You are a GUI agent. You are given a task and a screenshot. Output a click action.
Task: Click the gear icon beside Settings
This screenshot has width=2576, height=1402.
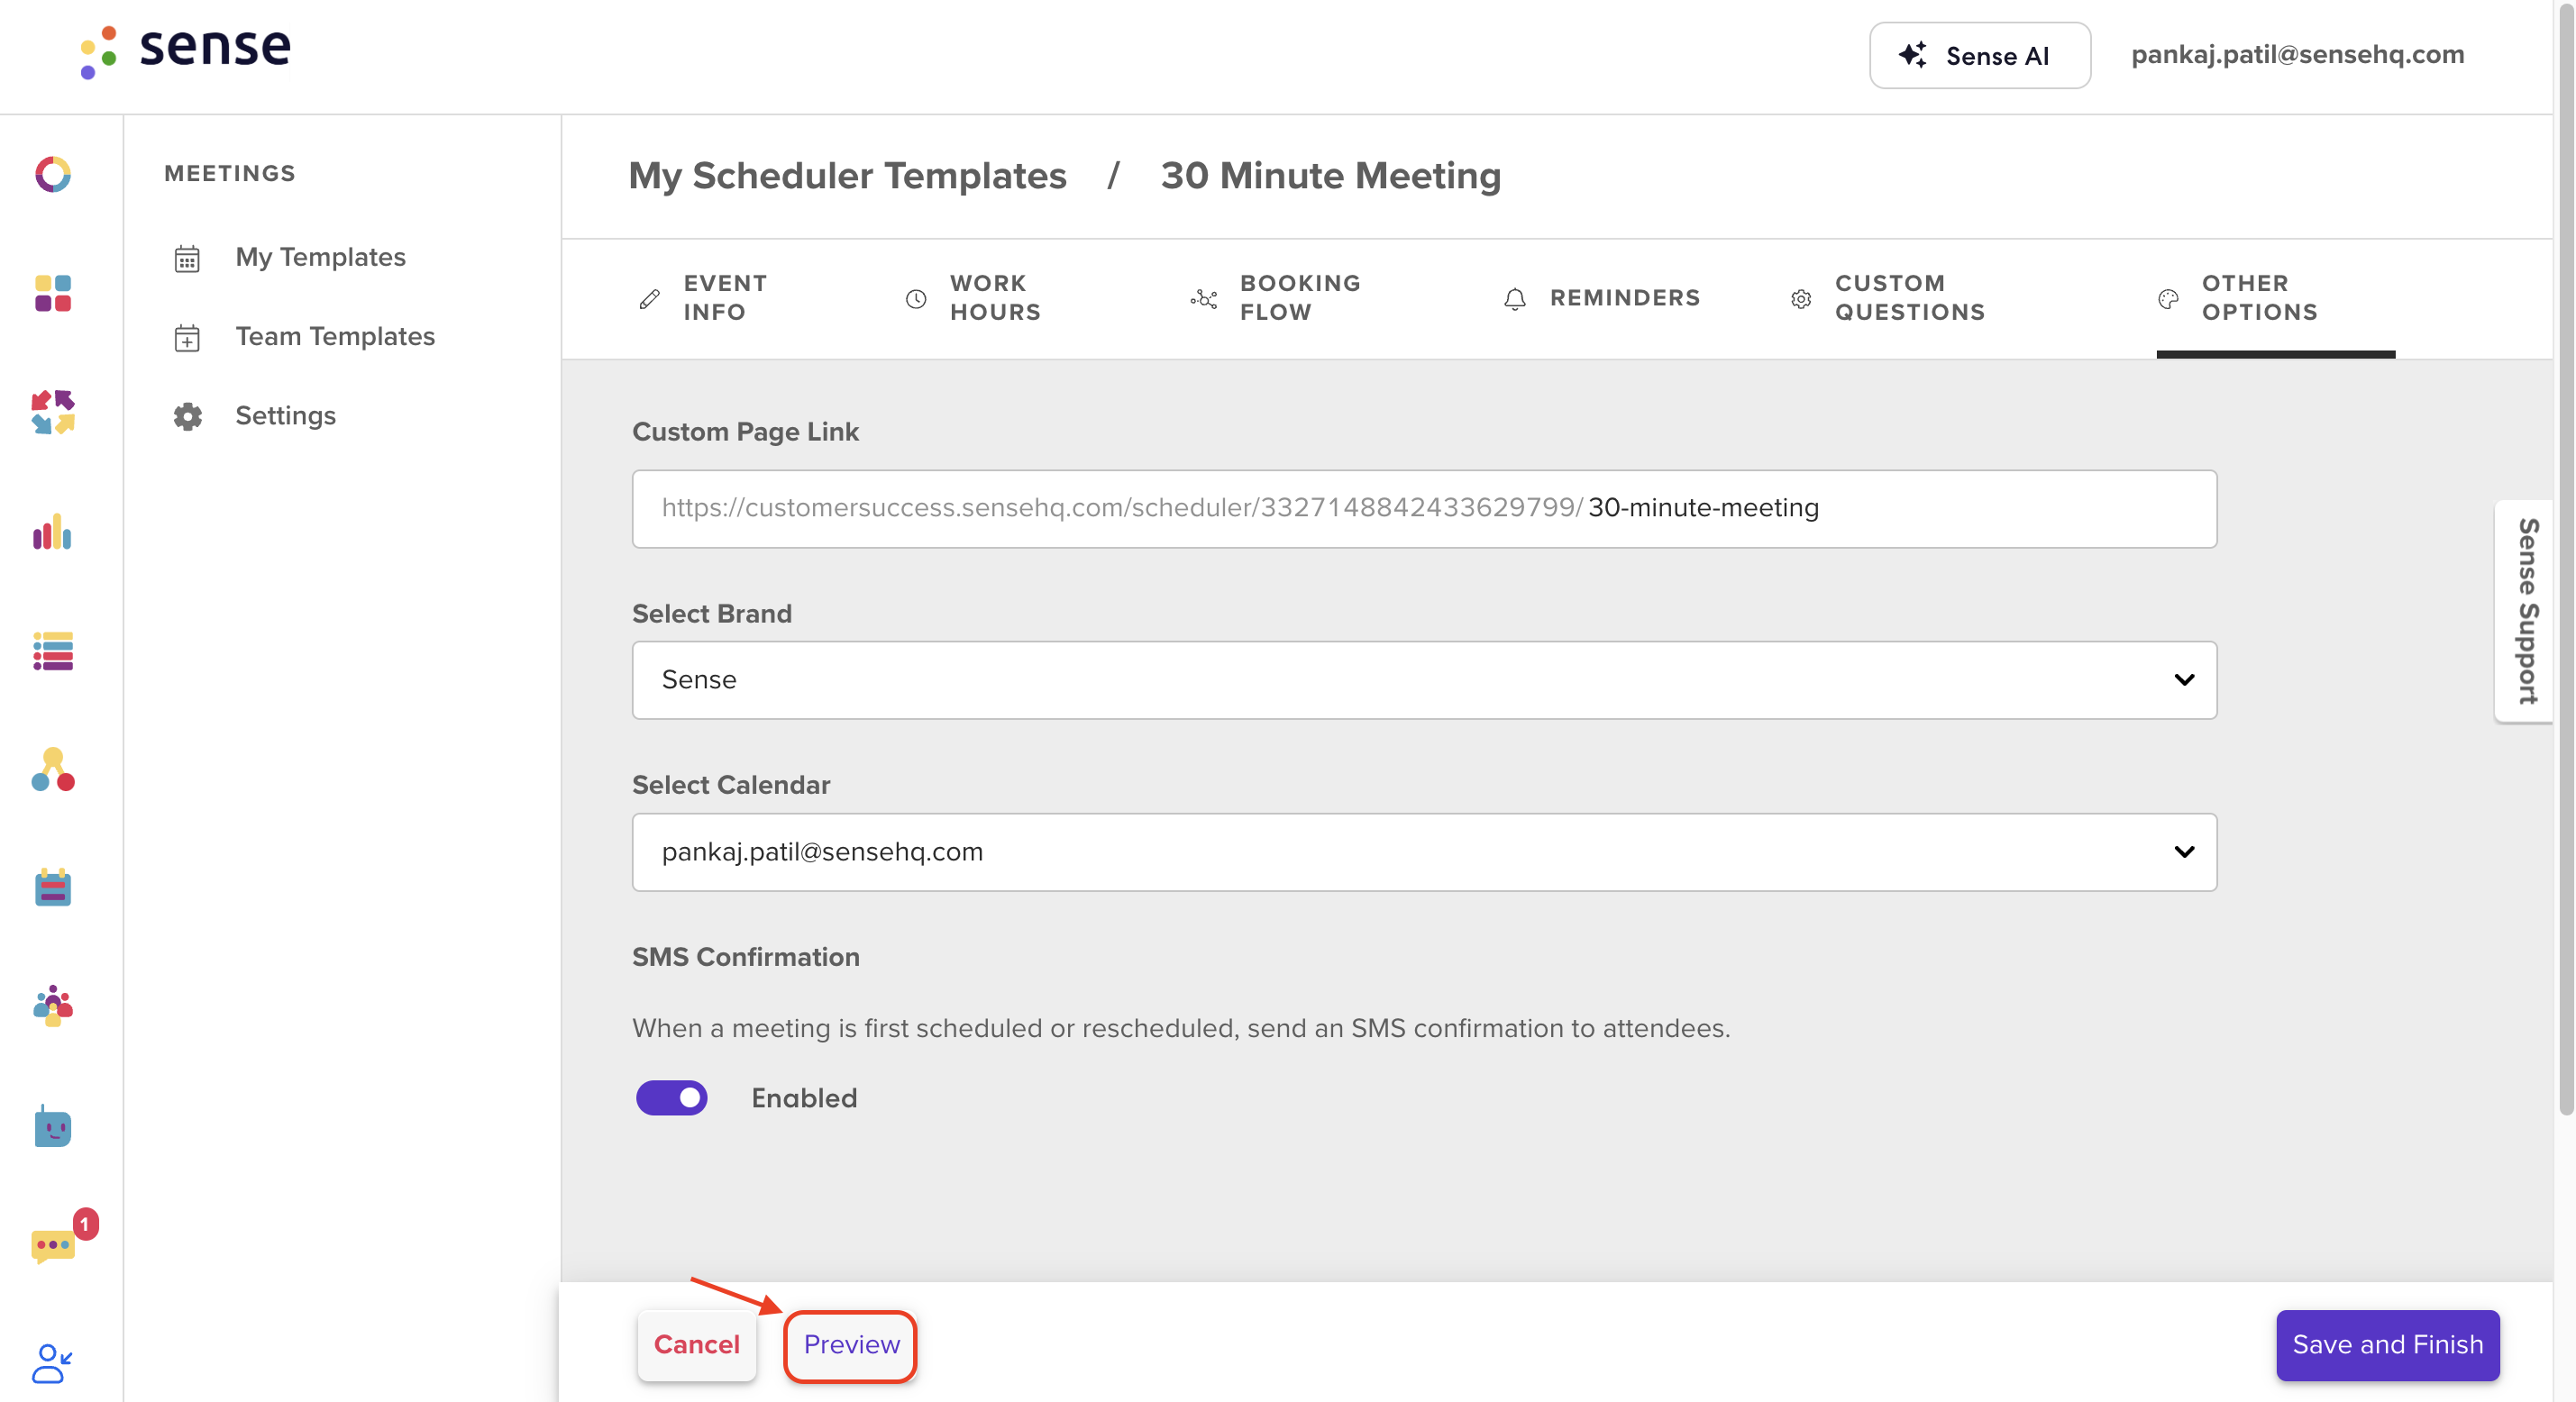point(188,416)
